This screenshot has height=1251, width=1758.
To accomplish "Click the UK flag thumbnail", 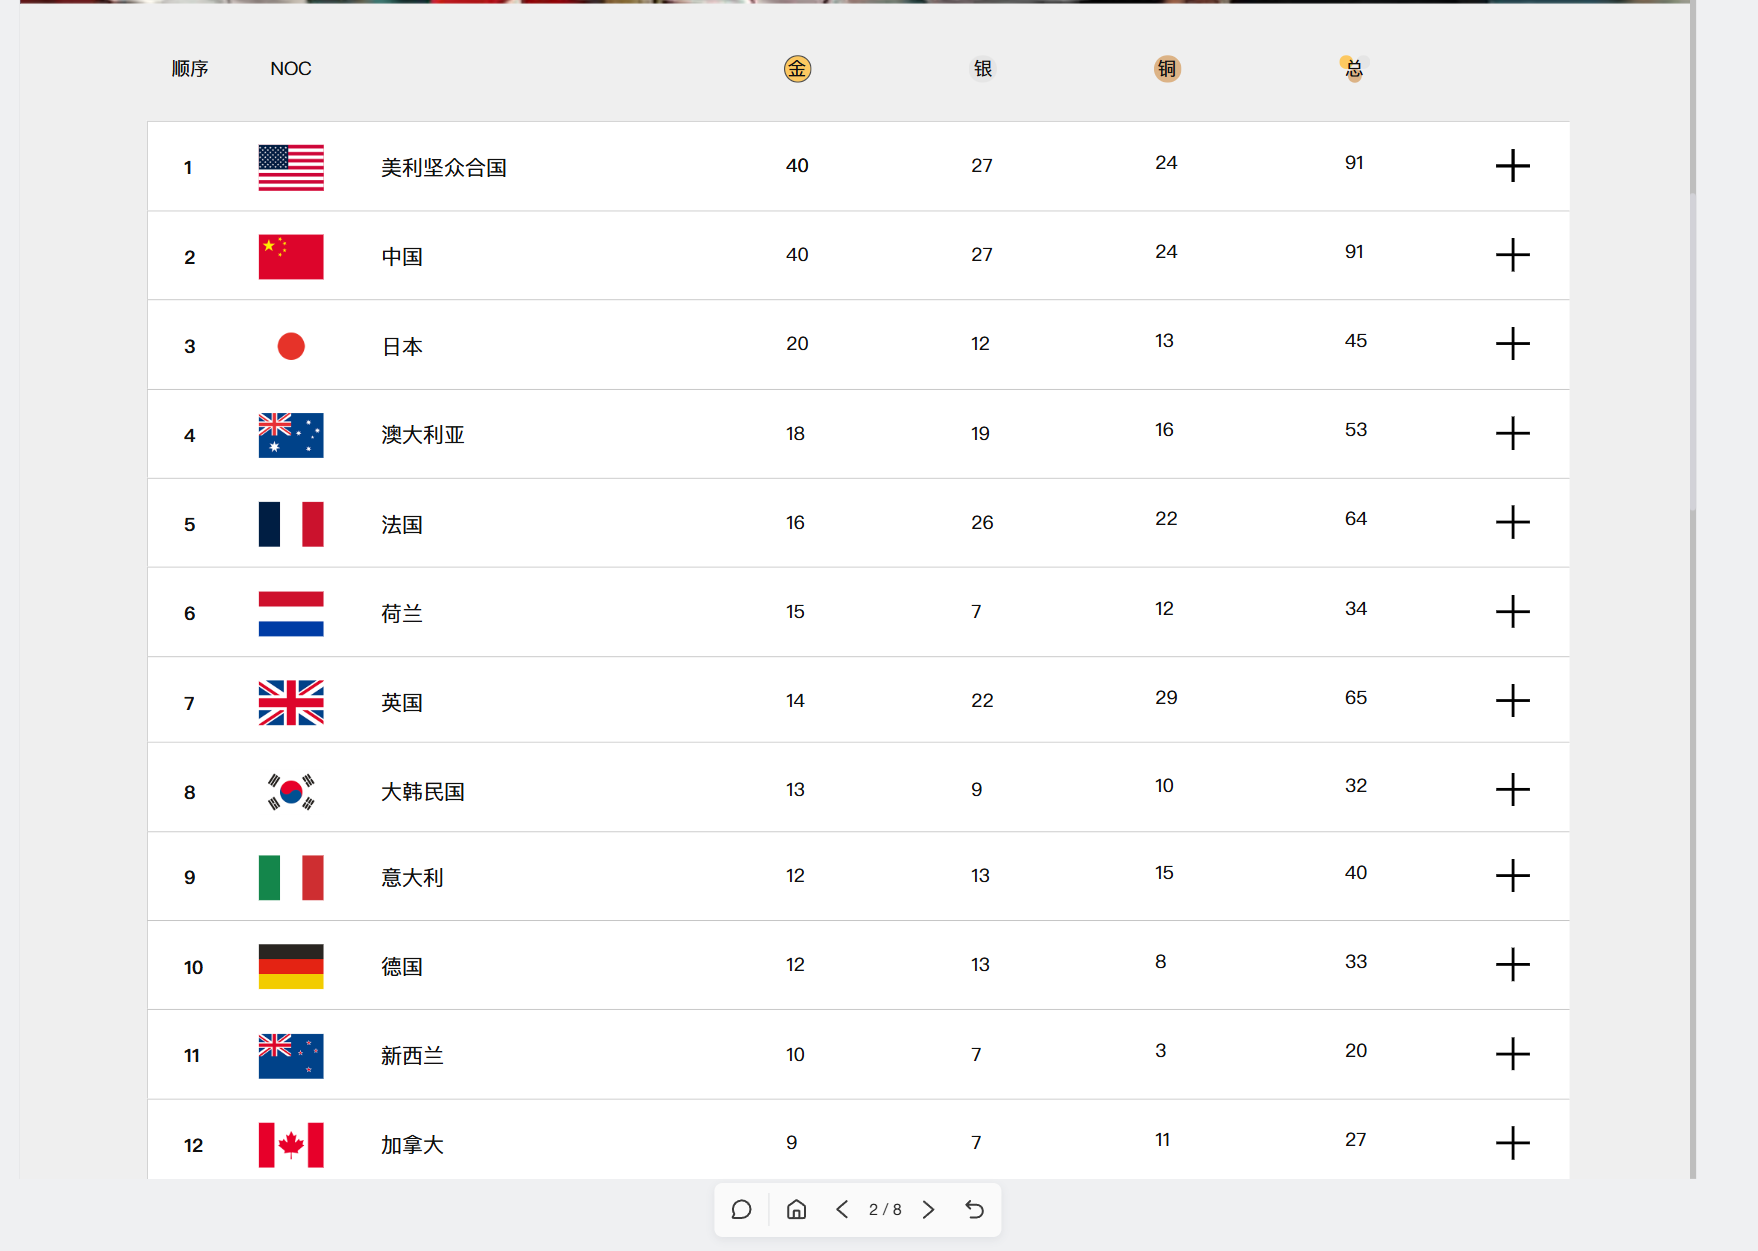I will pyautogui.click(x=291, y=703).
